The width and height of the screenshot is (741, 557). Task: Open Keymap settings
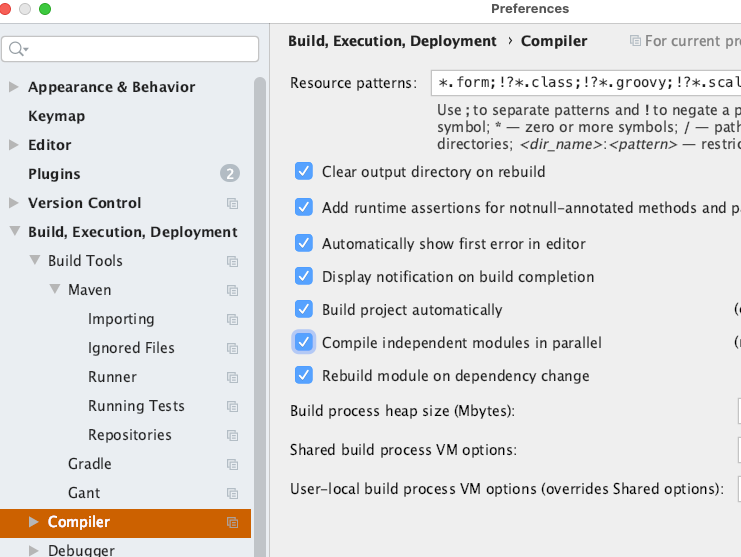pos(57,116)
